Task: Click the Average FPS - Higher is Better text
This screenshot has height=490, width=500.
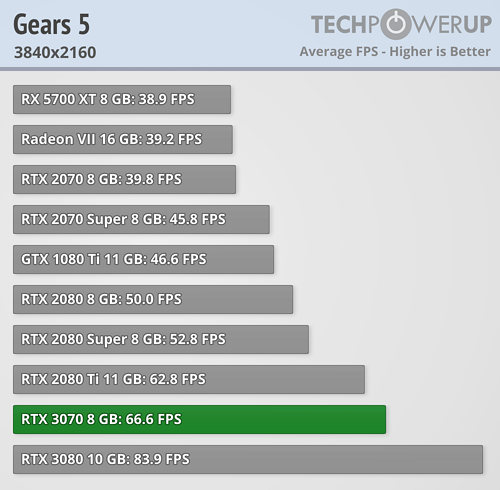Action: tap(395, 52)
